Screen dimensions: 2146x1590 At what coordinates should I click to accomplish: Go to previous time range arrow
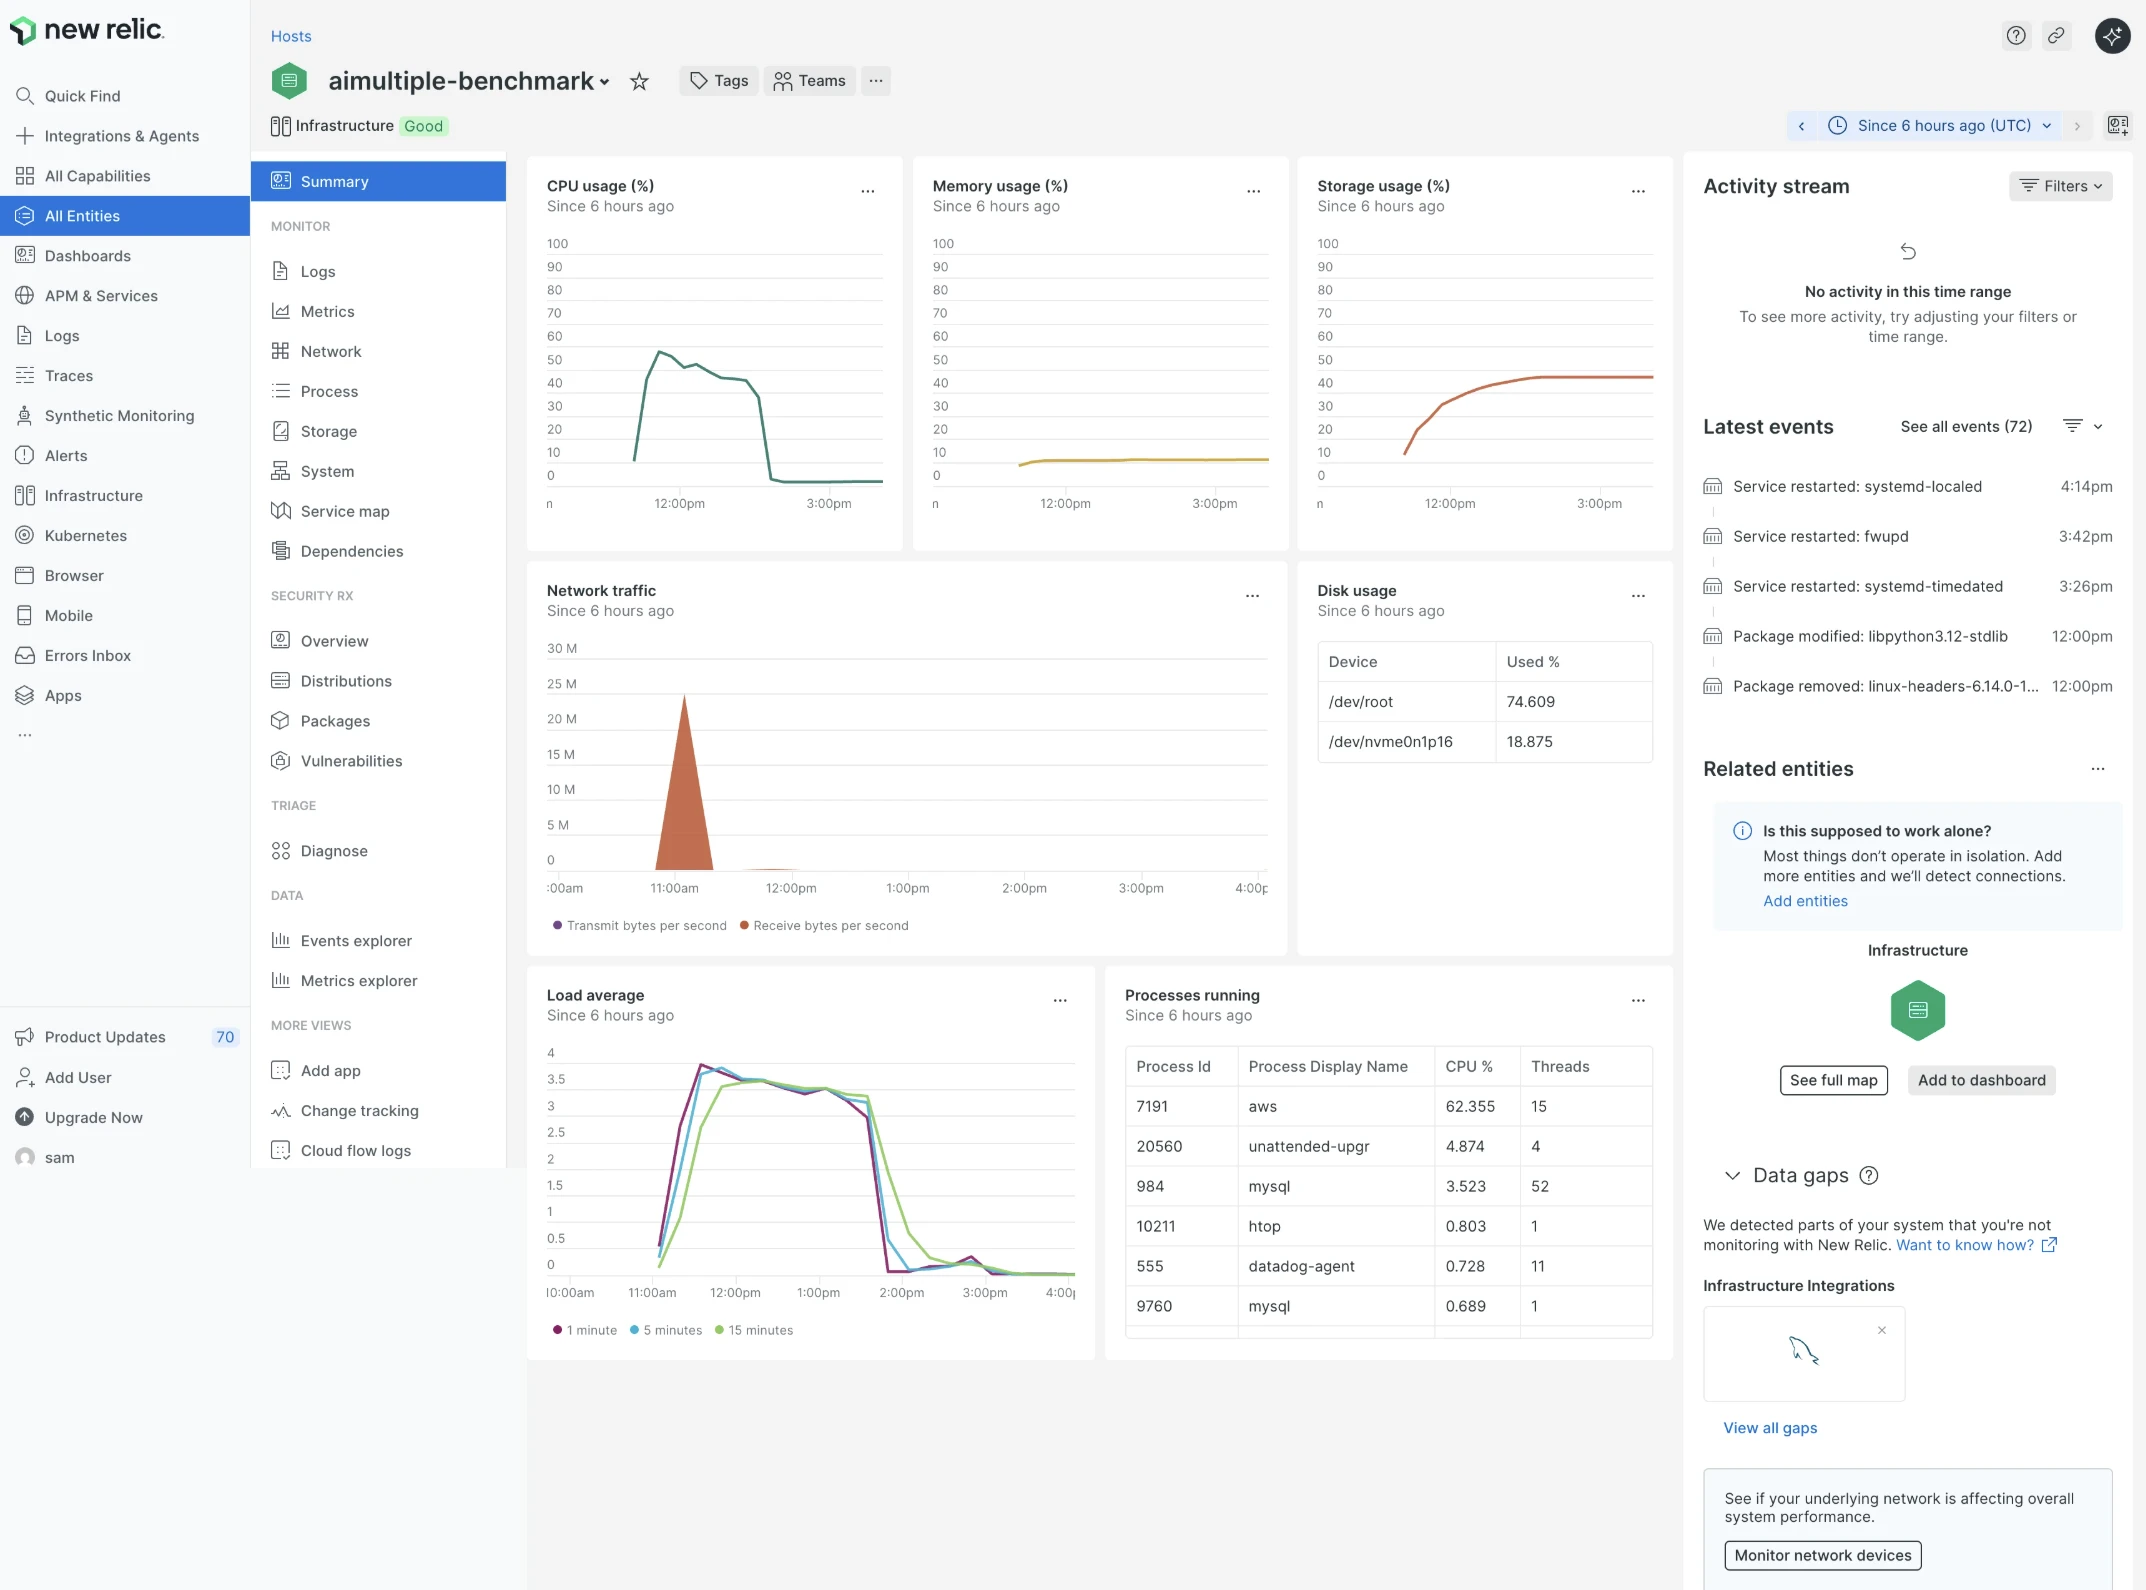[x=1801, y=125]
